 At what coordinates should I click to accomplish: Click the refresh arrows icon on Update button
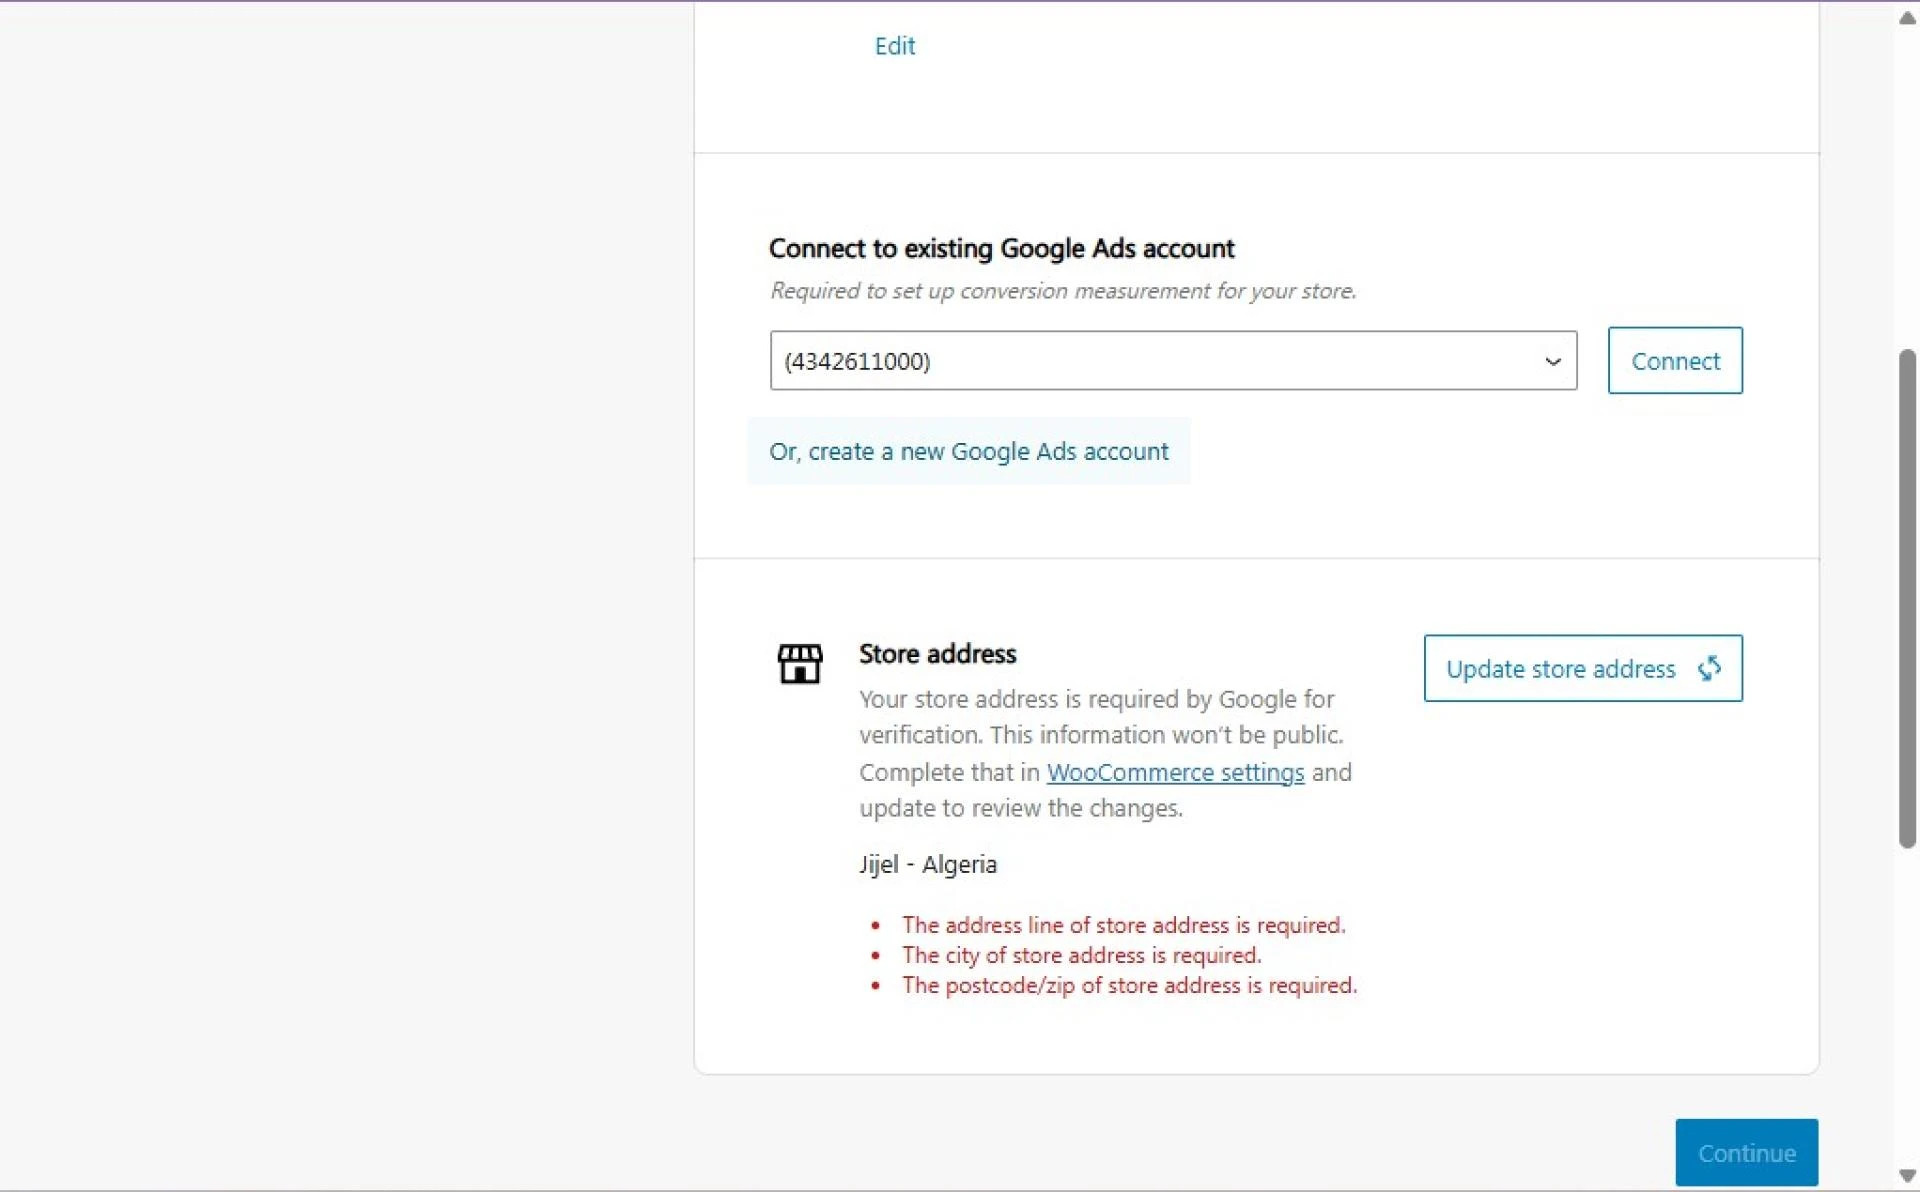tap(1709, 668)
